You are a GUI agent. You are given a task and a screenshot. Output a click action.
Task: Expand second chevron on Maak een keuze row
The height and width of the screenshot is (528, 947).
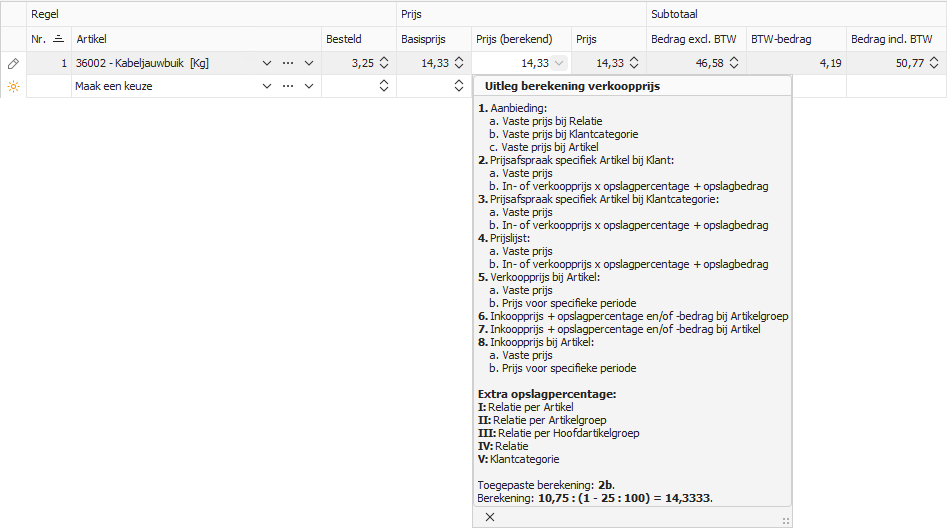(x=309, y=86)
